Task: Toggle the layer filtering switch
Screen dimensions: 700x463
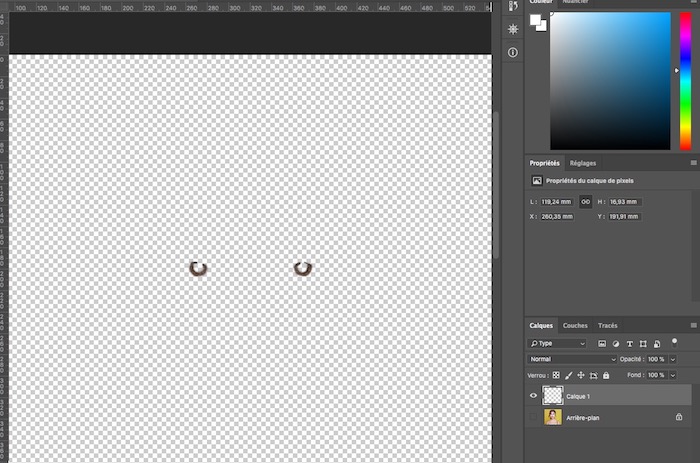Action: tap(674, 342)
